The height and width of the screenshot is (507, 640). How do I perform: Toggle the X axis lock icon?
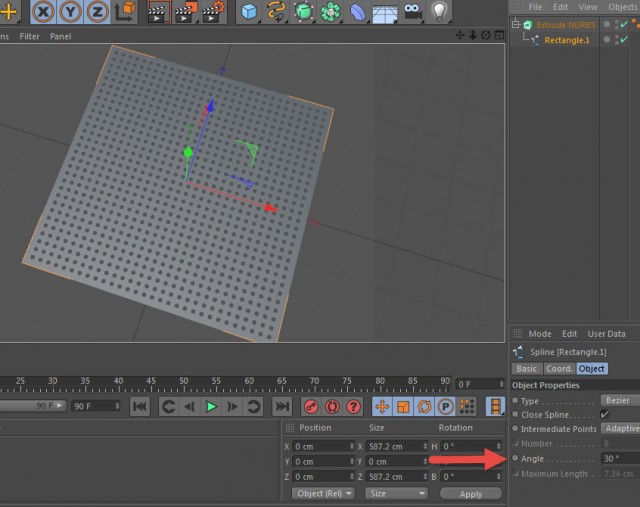pyautogui.click(x=43, y=12)
